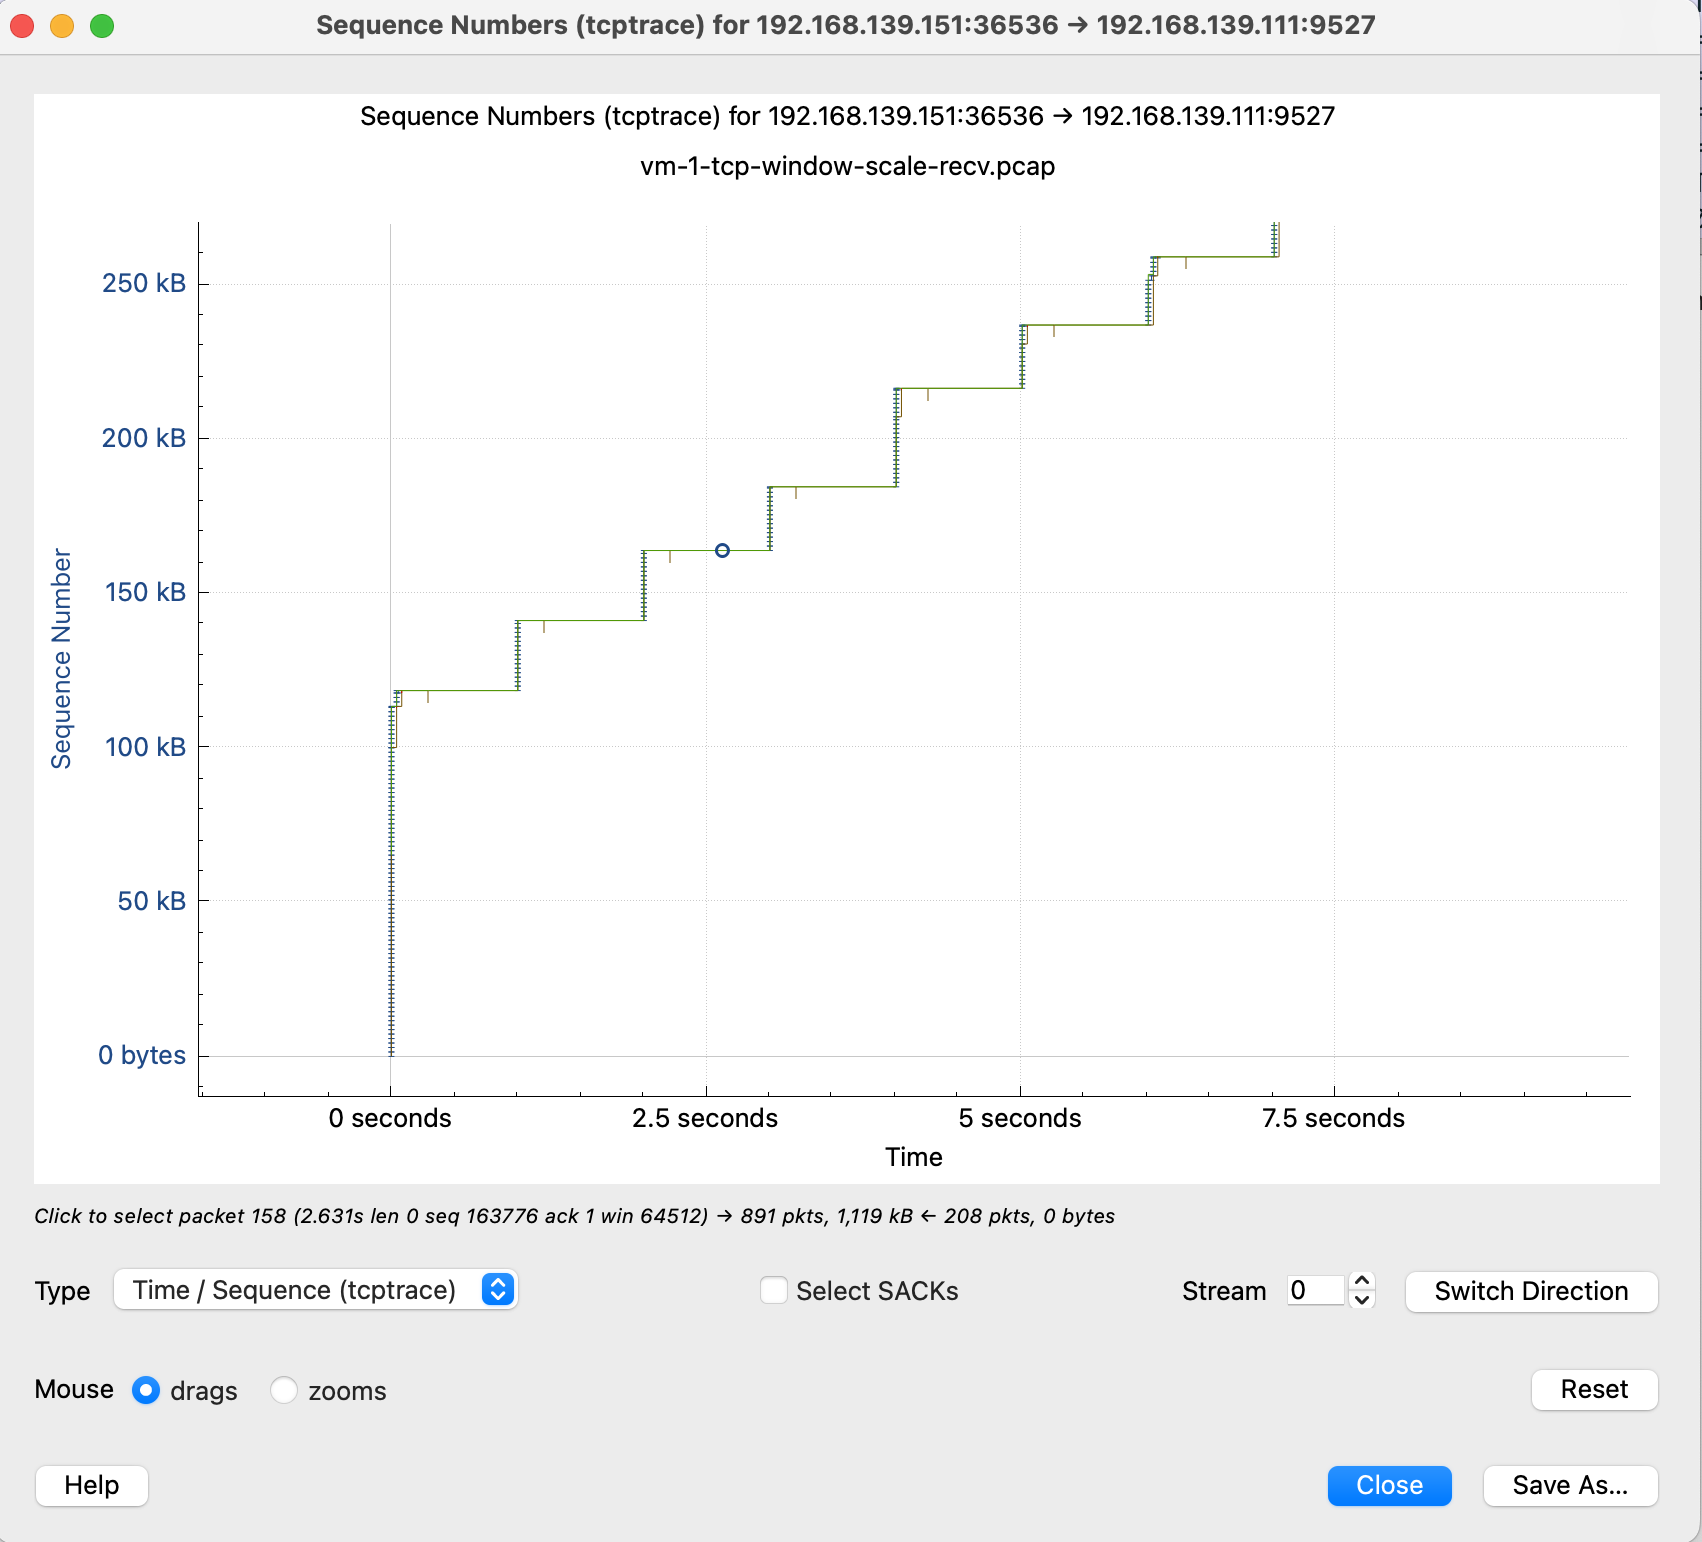Viewport: 1702px width, 1542px height.
Task: Enable the Select SACKs checkbox
Action: click(774, 1291)
